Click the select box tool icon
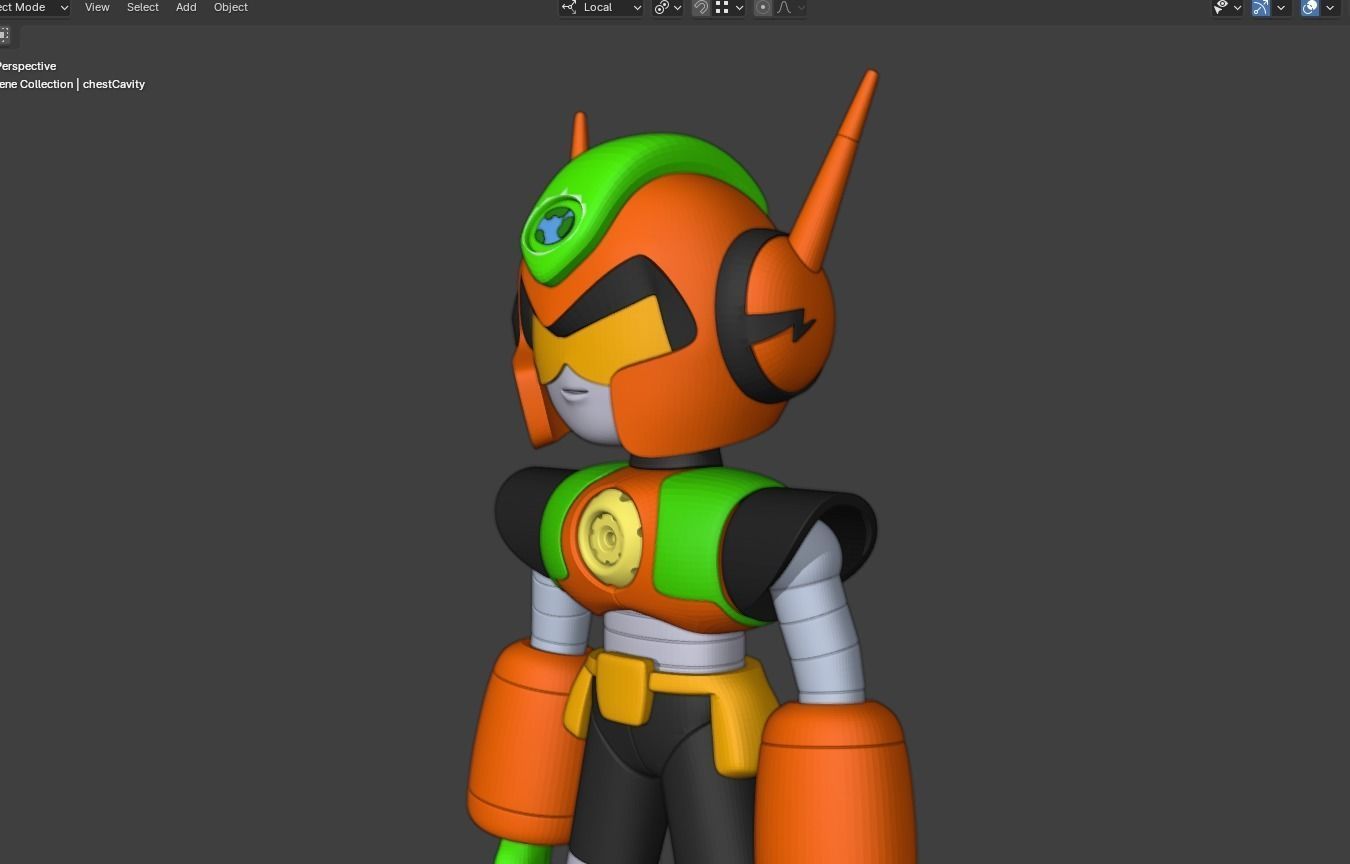 tap(5, 35)
